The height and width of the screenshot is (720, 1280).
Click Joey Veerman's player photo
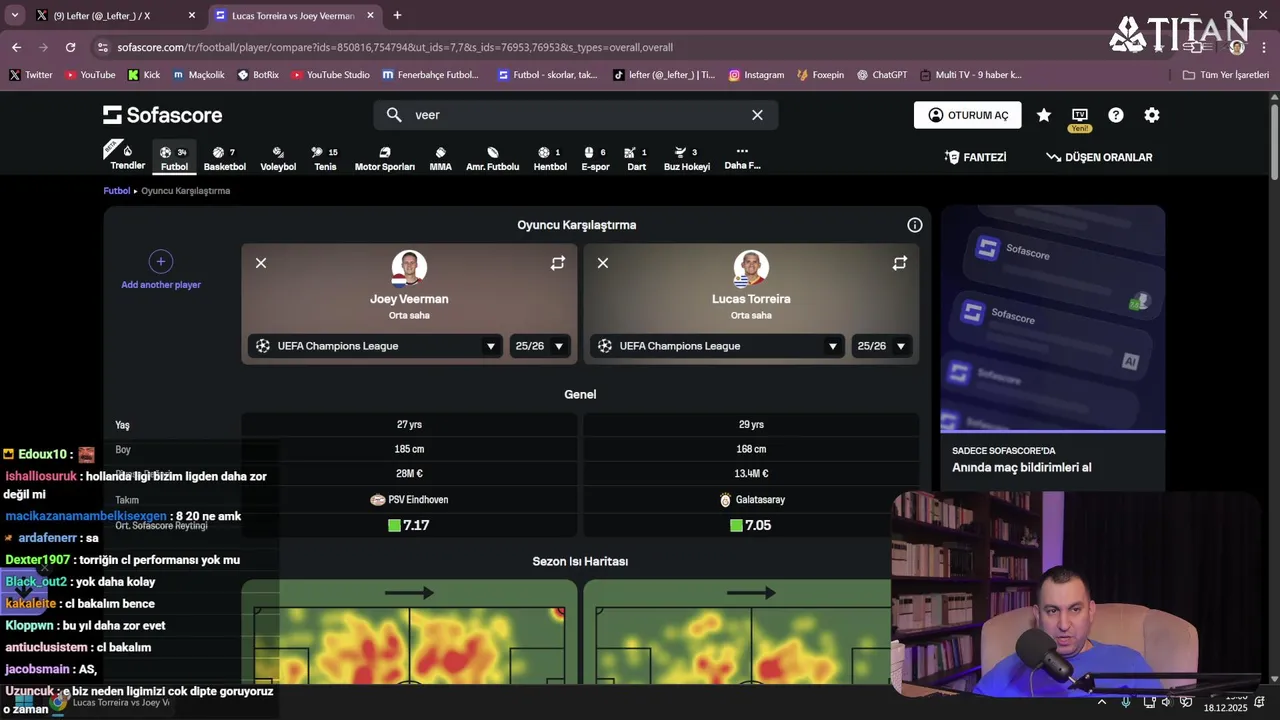[x=409, y=268]
